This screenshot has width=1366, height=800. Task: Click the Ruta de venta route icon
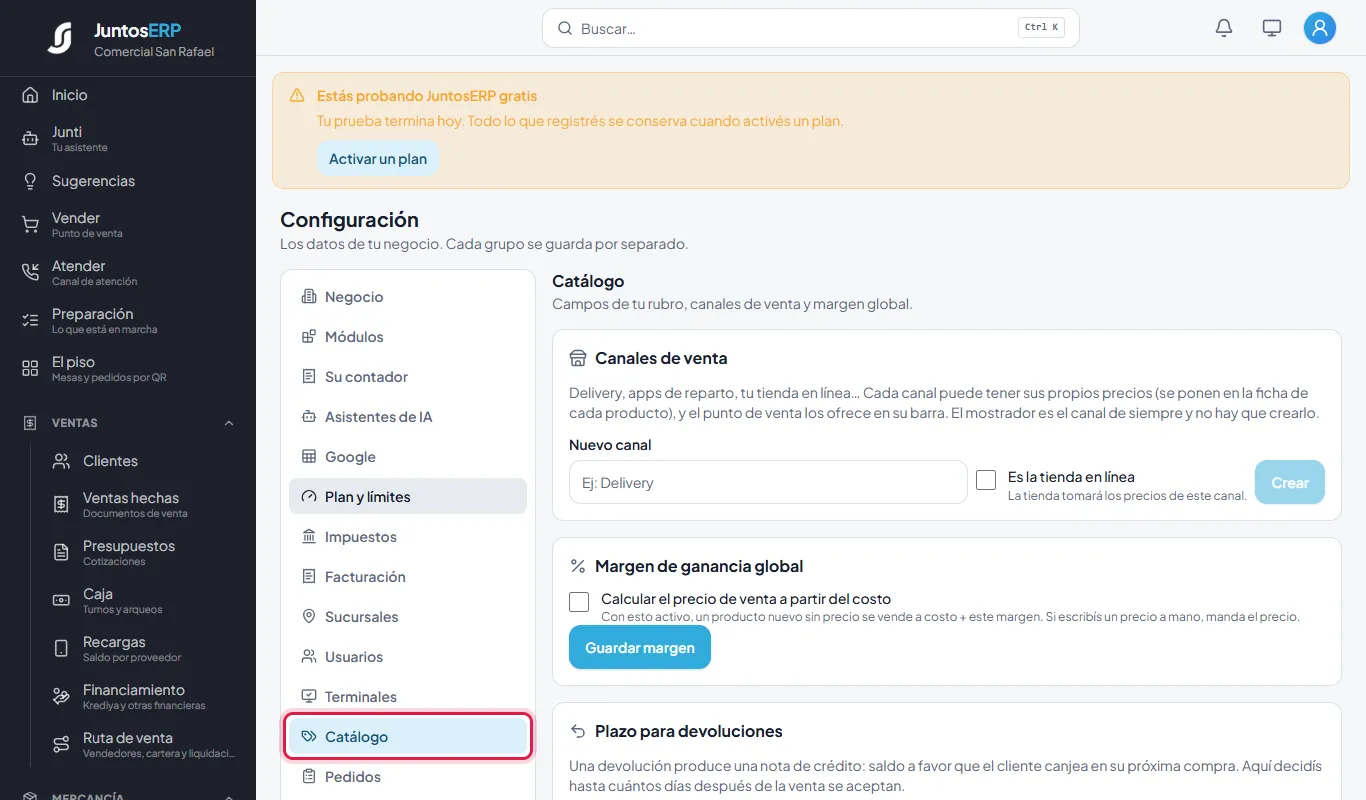[x=61, y=745]
